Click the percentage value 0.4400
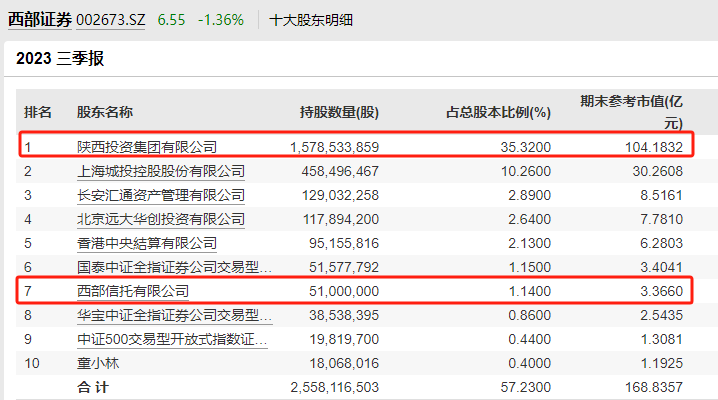This screenshot has width=718, height=400. coord(529,339)
